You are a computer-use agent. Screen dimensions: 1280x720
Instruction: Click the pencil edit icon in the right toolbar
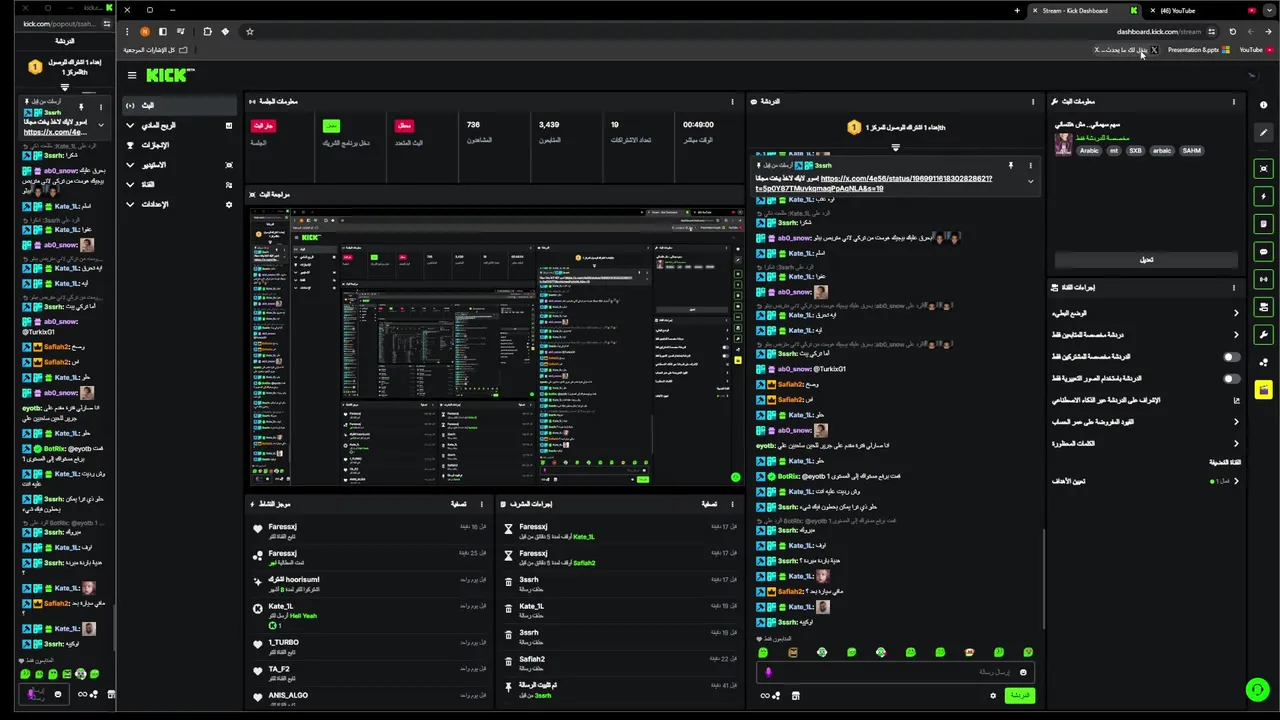[x=1264, y=132]
